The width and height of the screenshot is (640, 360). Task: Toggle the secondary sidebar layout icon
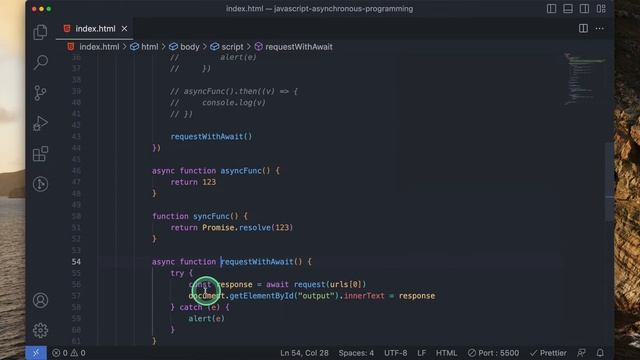tap(584, 9)
